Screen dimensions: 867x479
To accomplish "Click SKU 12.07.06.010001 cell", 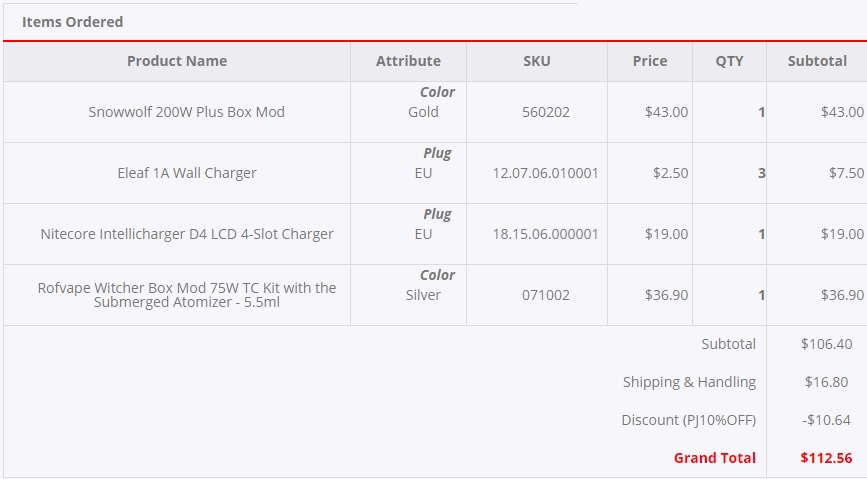I will tap(546, 173).
